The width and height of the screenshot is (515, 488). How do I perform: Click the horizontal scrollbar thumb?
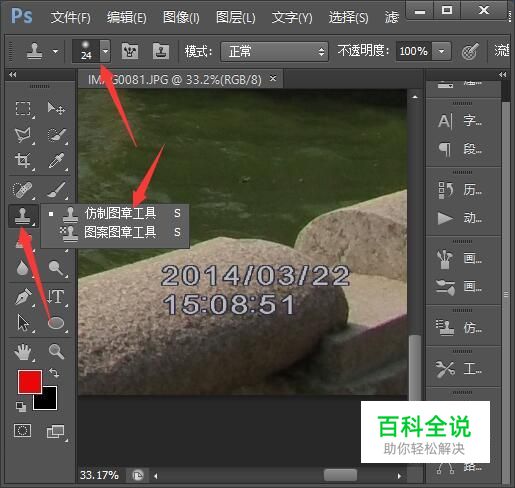(340, 475)
